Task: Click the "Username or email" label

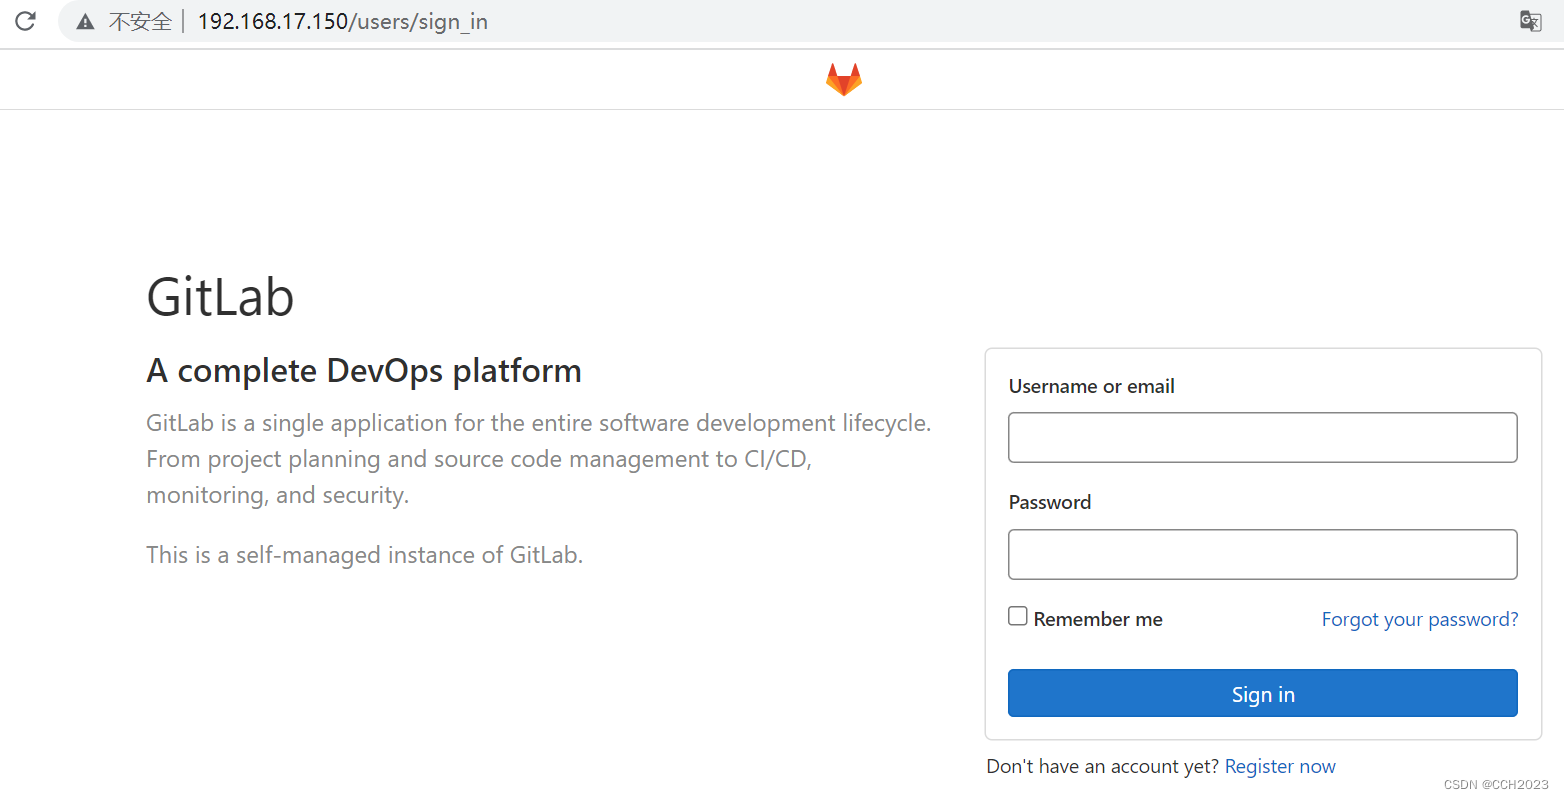Action: (1091, 386)
